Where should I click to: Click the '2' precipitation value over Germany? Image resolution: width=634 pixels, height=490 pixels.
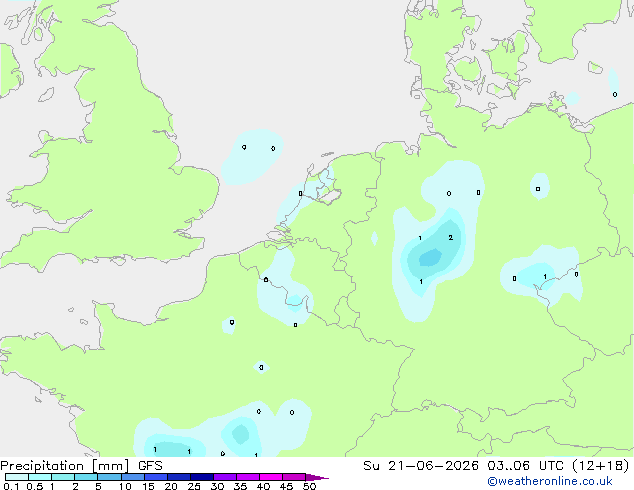(x=450, y=237)
